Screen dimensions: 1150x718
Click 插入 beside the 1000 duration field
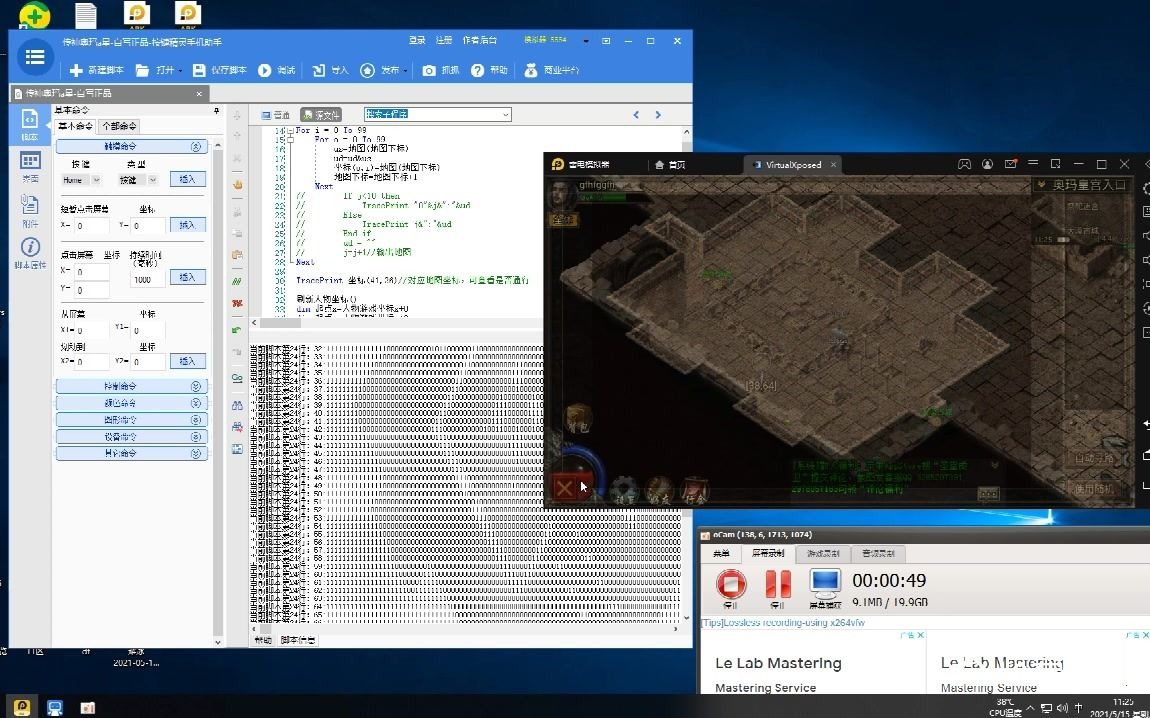click(x=188, y=277)
